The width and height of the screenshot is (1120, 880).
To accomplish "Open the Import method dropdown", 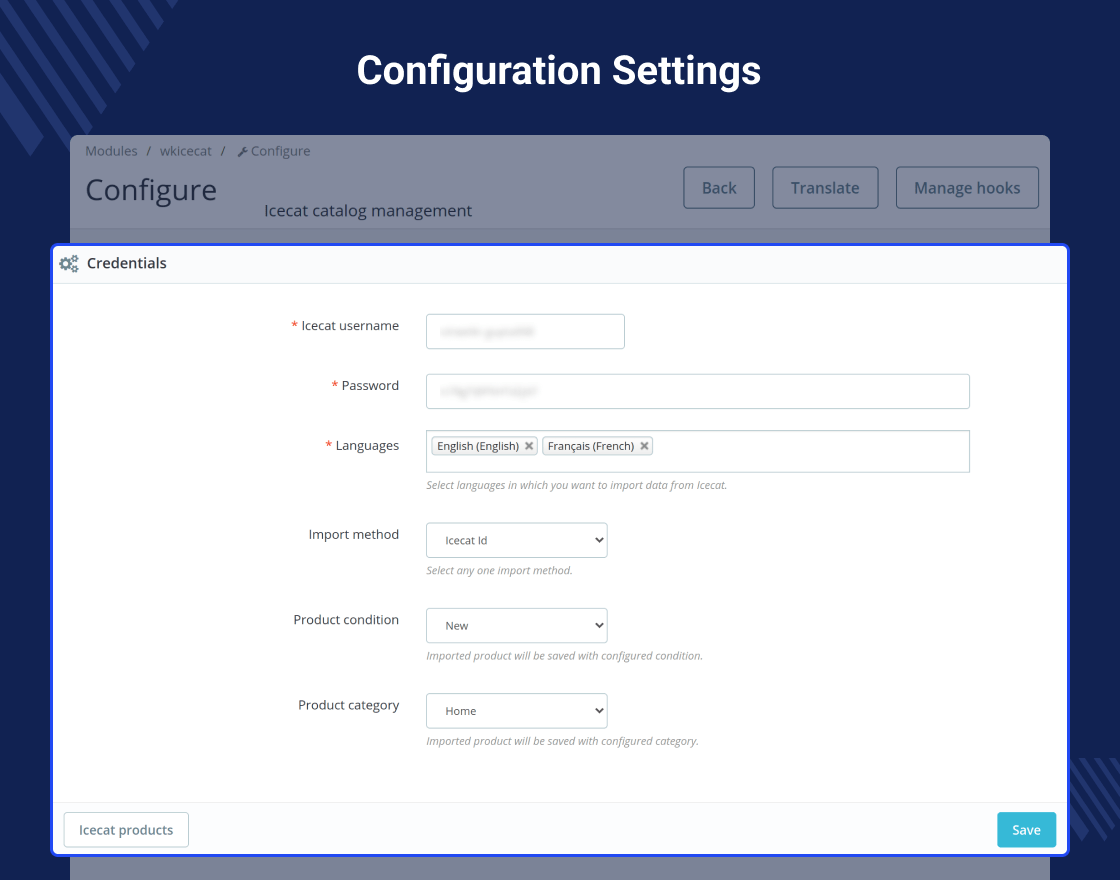I will [516, 540].
